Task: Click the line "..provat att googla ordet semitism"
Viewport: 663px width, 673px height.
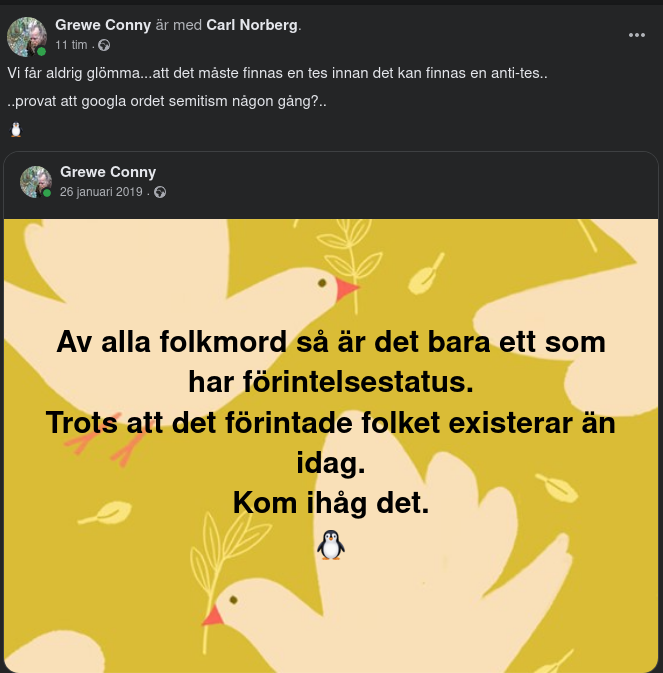Action: [x=167, y=102]
